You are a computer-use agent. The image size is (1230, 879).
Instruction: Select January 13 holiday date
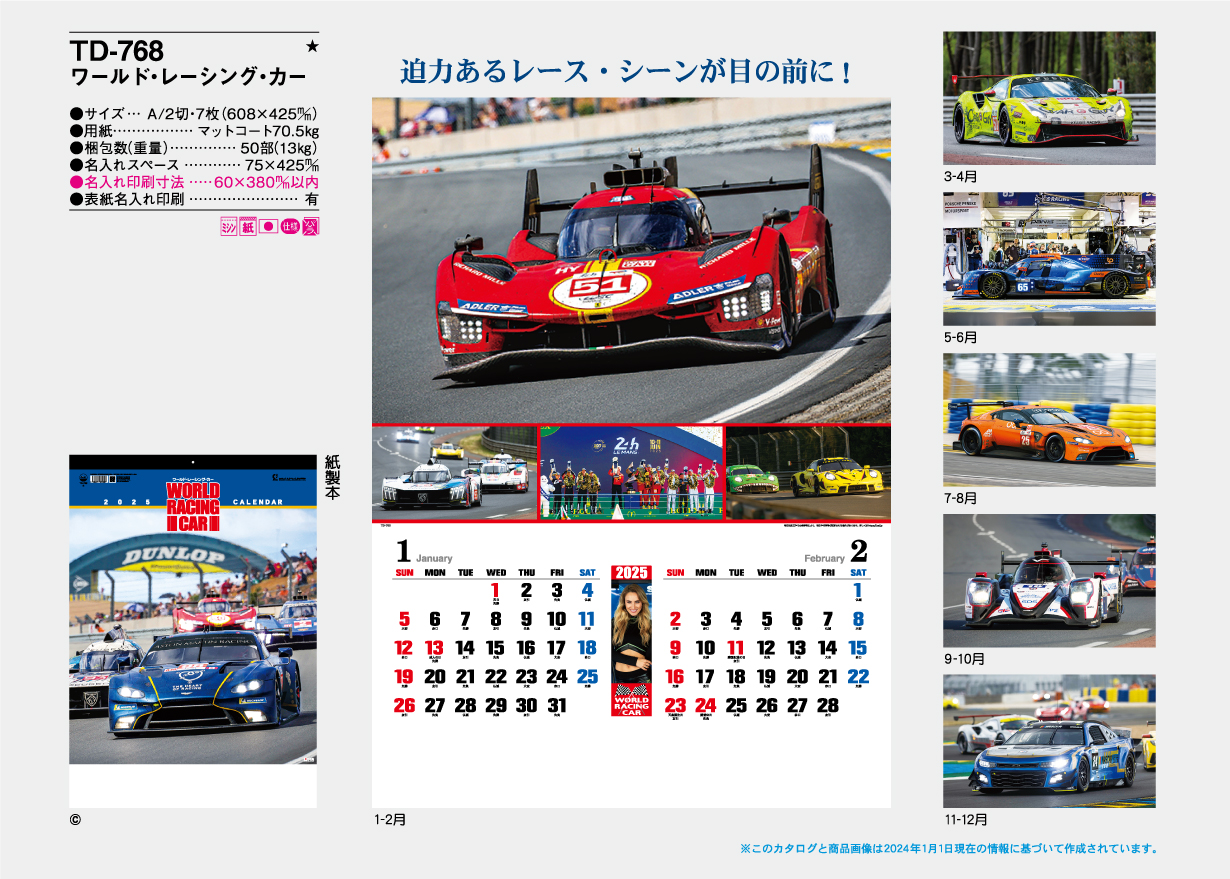coord(434,649)
